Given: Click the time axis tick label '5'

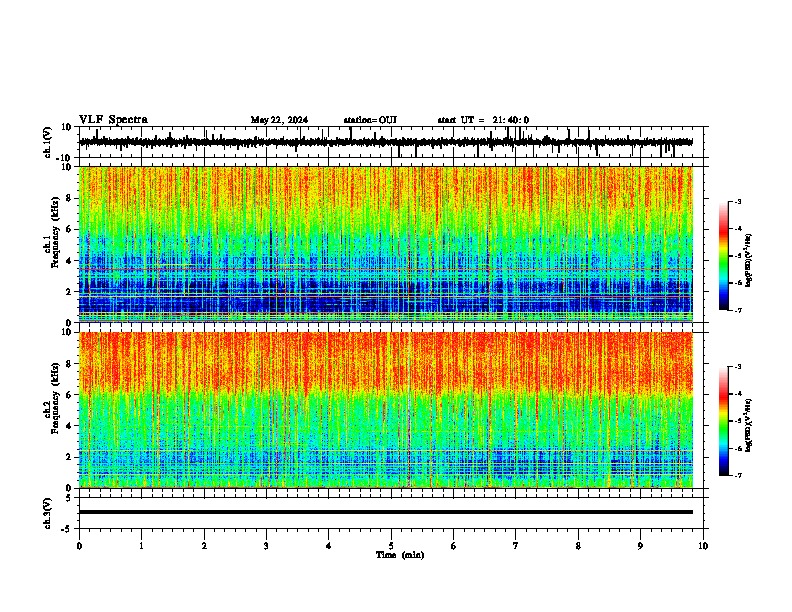Looking at the screenshot, I should [x=391, y=546].
